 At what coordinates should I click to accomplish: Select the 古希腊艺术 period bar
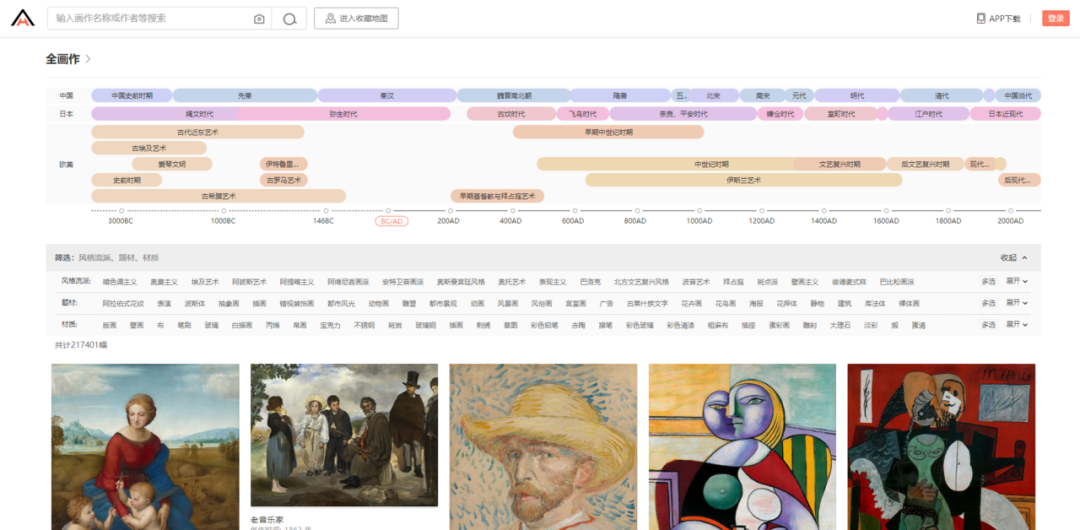pos(218,196)
